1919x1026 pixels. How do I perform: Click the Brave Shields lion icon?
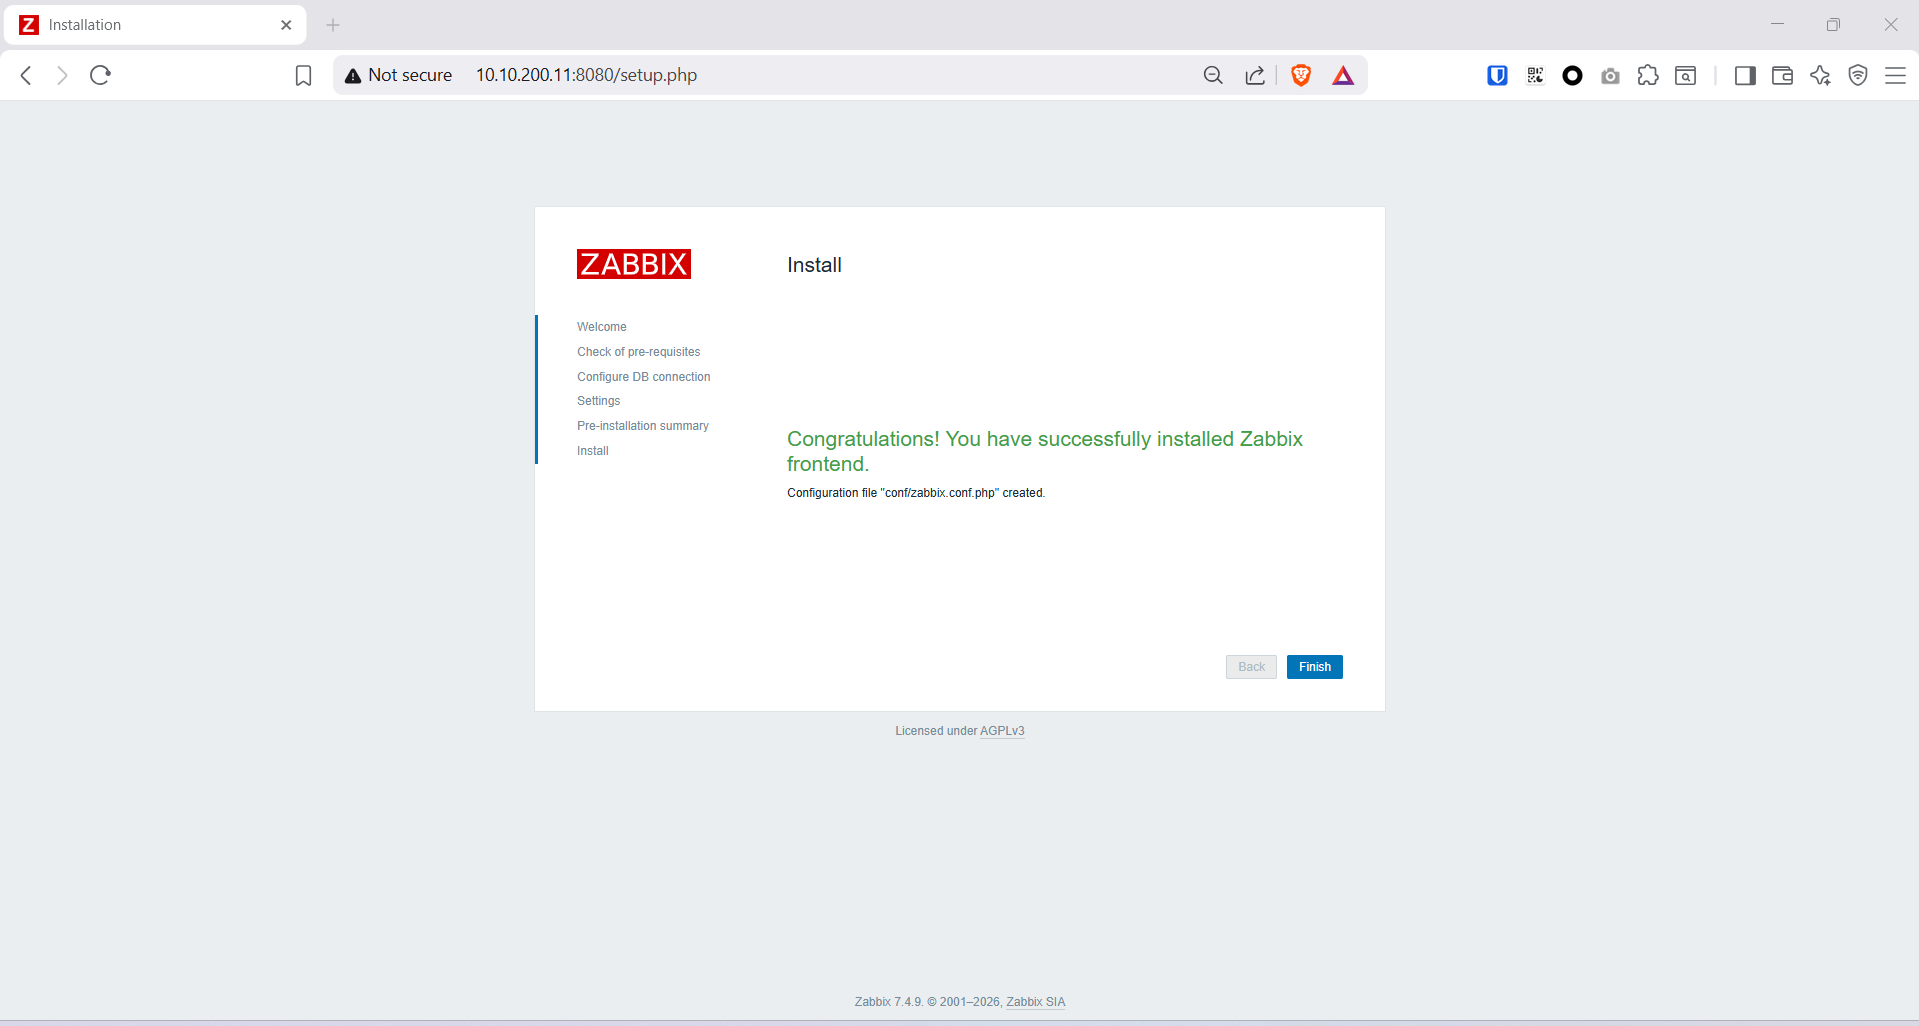tap(1301, 75)
